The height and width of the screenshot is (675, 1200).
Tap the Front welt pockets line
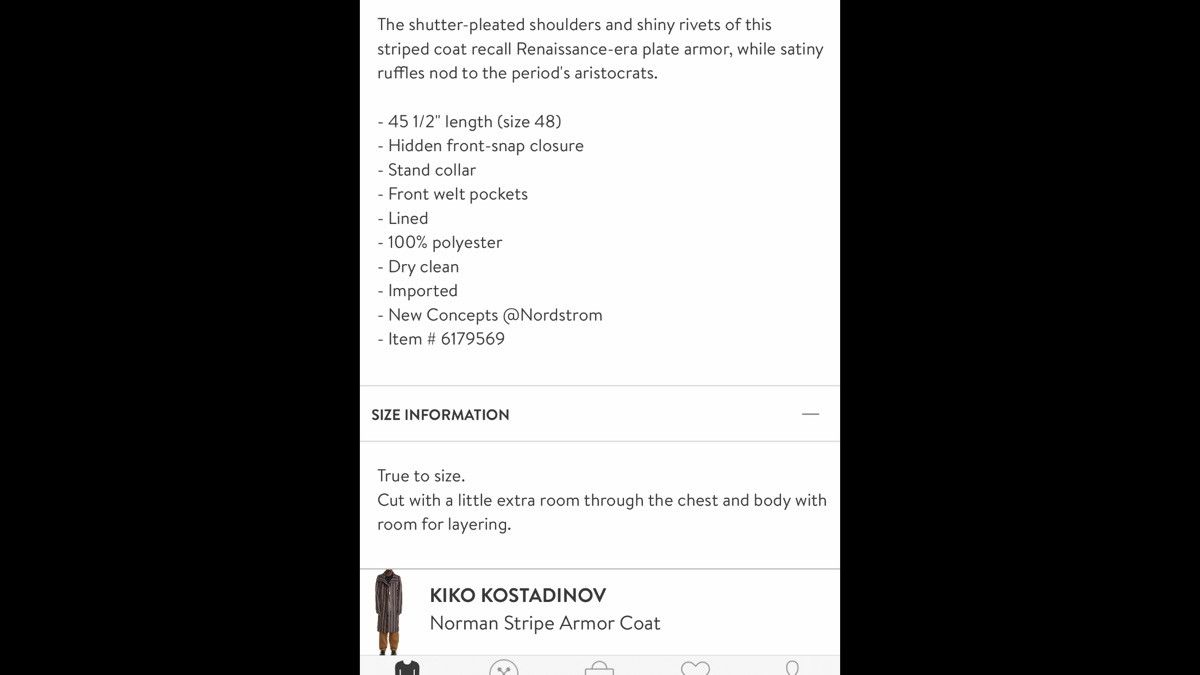pos(452,194)
